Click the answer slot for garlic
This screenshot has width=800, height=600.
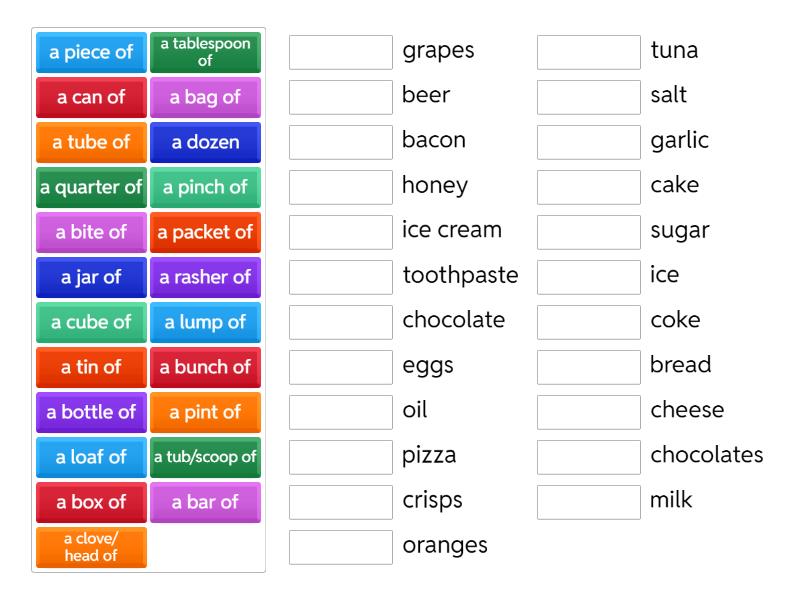click(589, 143)
